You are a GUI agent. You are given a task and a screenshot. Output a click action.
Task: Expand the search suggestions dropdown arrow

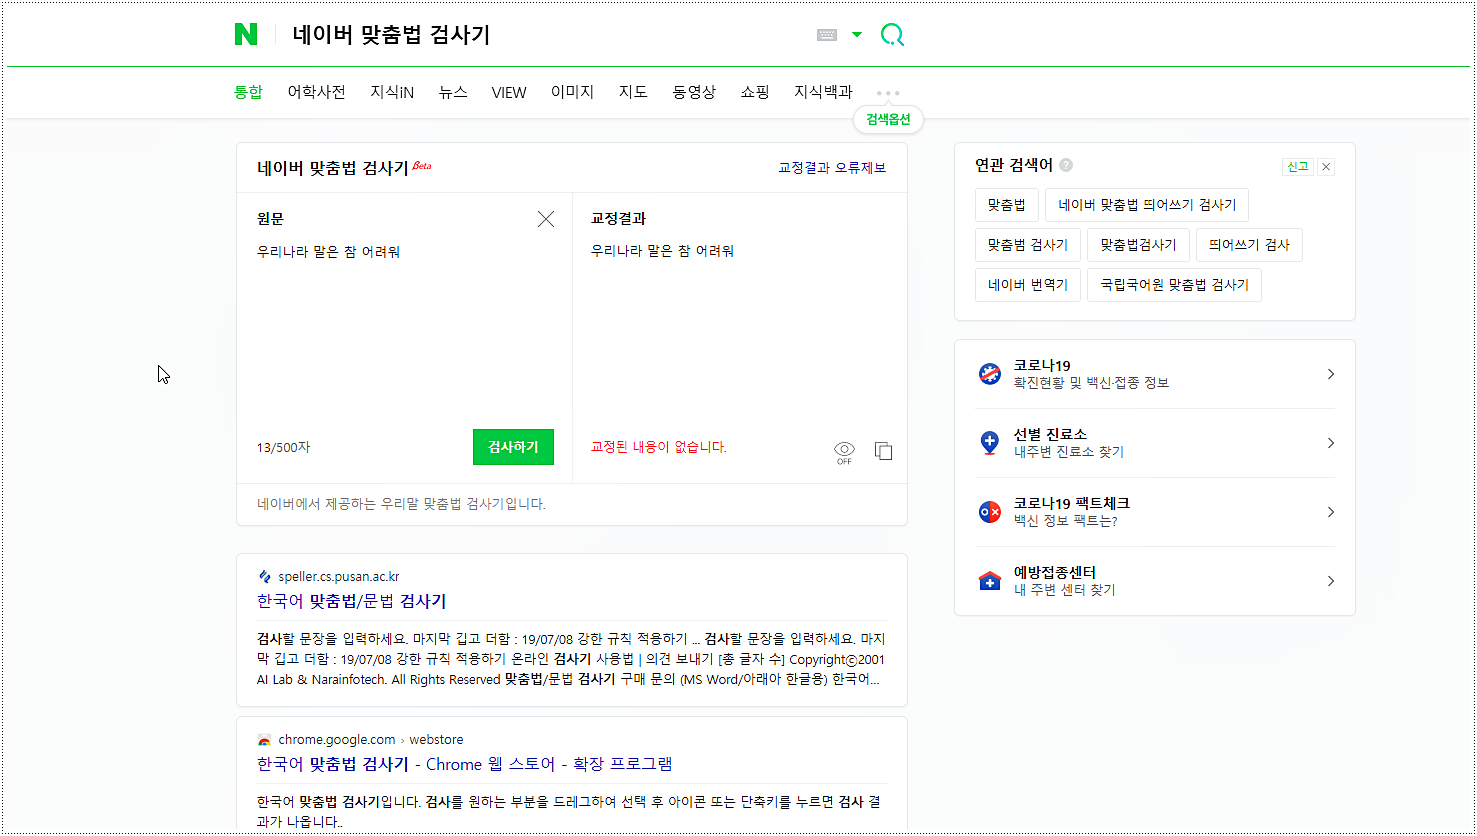point(857,35)
